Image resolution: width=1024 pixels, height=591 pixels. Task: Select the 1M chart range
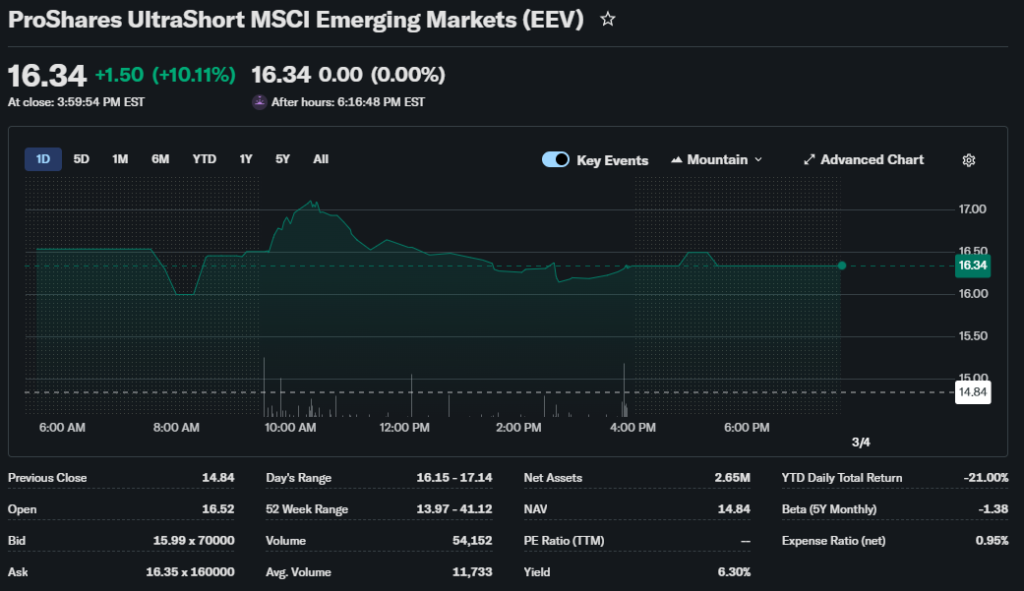(x=120, y=159)
